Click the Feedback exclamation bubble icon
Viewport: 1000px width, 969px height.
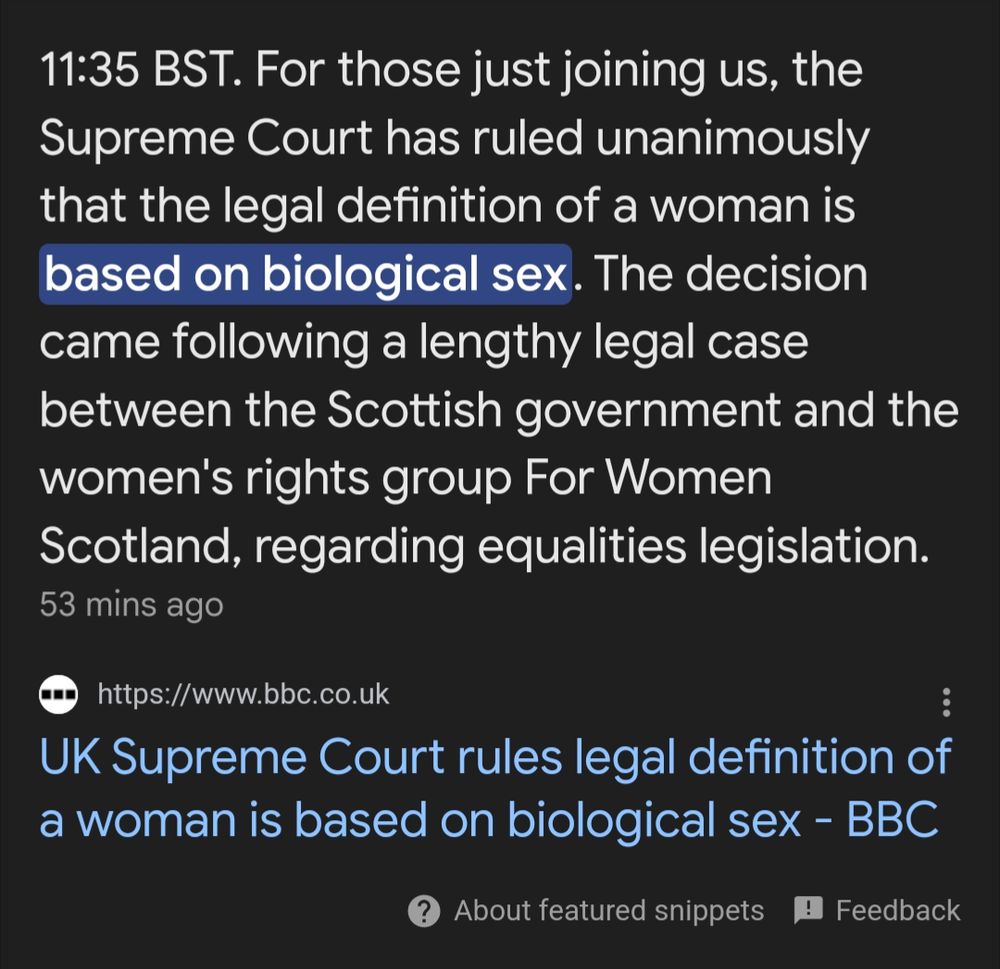(x=807, y=910)
